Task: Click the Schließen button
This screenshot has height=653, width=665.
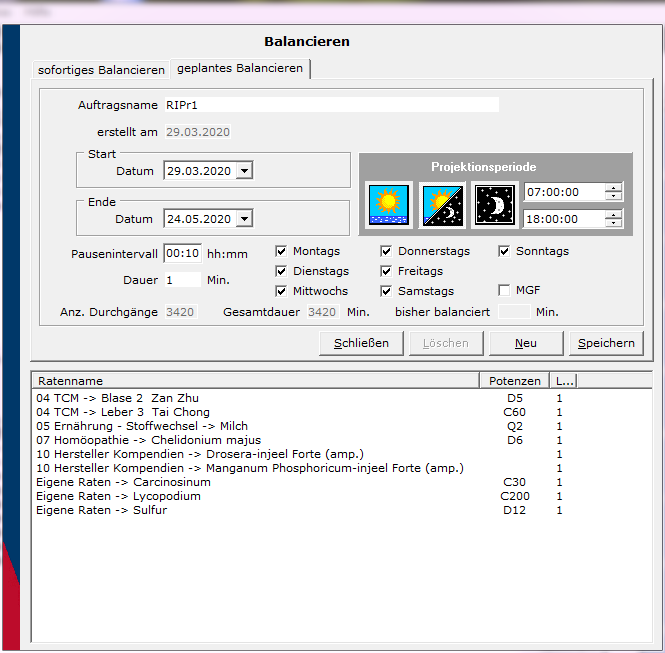Action: [361, 343]
